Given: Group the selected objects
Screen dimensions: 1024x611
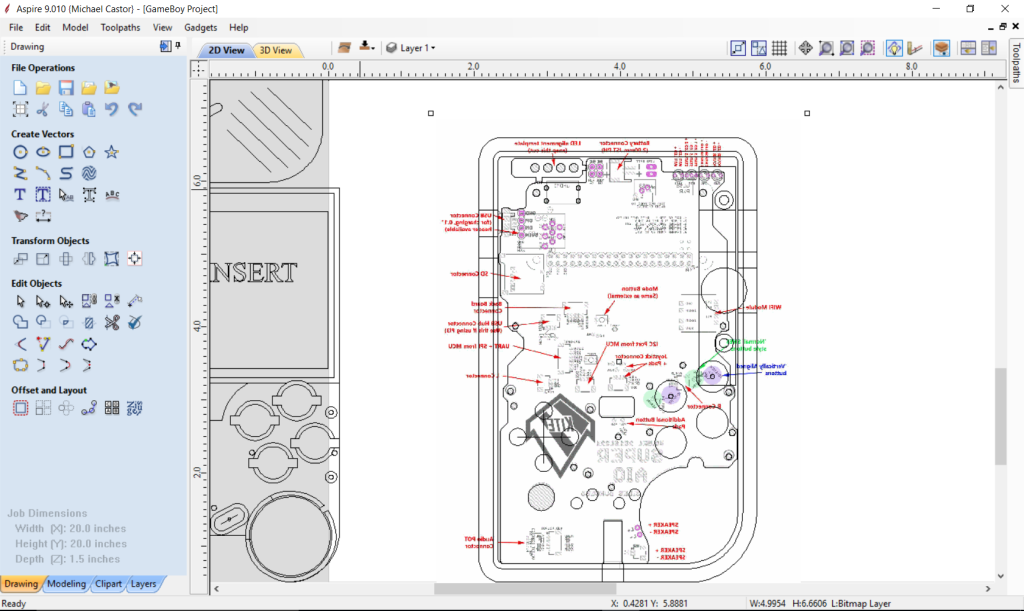Looking at the screenshot, I should [x=89, y=301].
